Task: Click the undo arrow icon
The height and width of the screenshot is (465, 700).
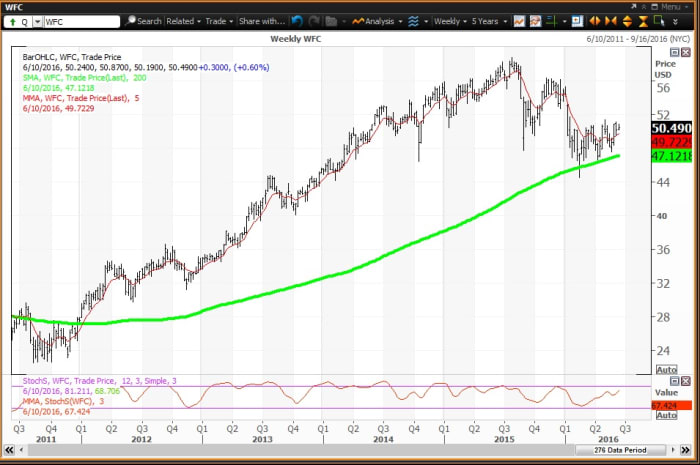Action: pos(298,20)
